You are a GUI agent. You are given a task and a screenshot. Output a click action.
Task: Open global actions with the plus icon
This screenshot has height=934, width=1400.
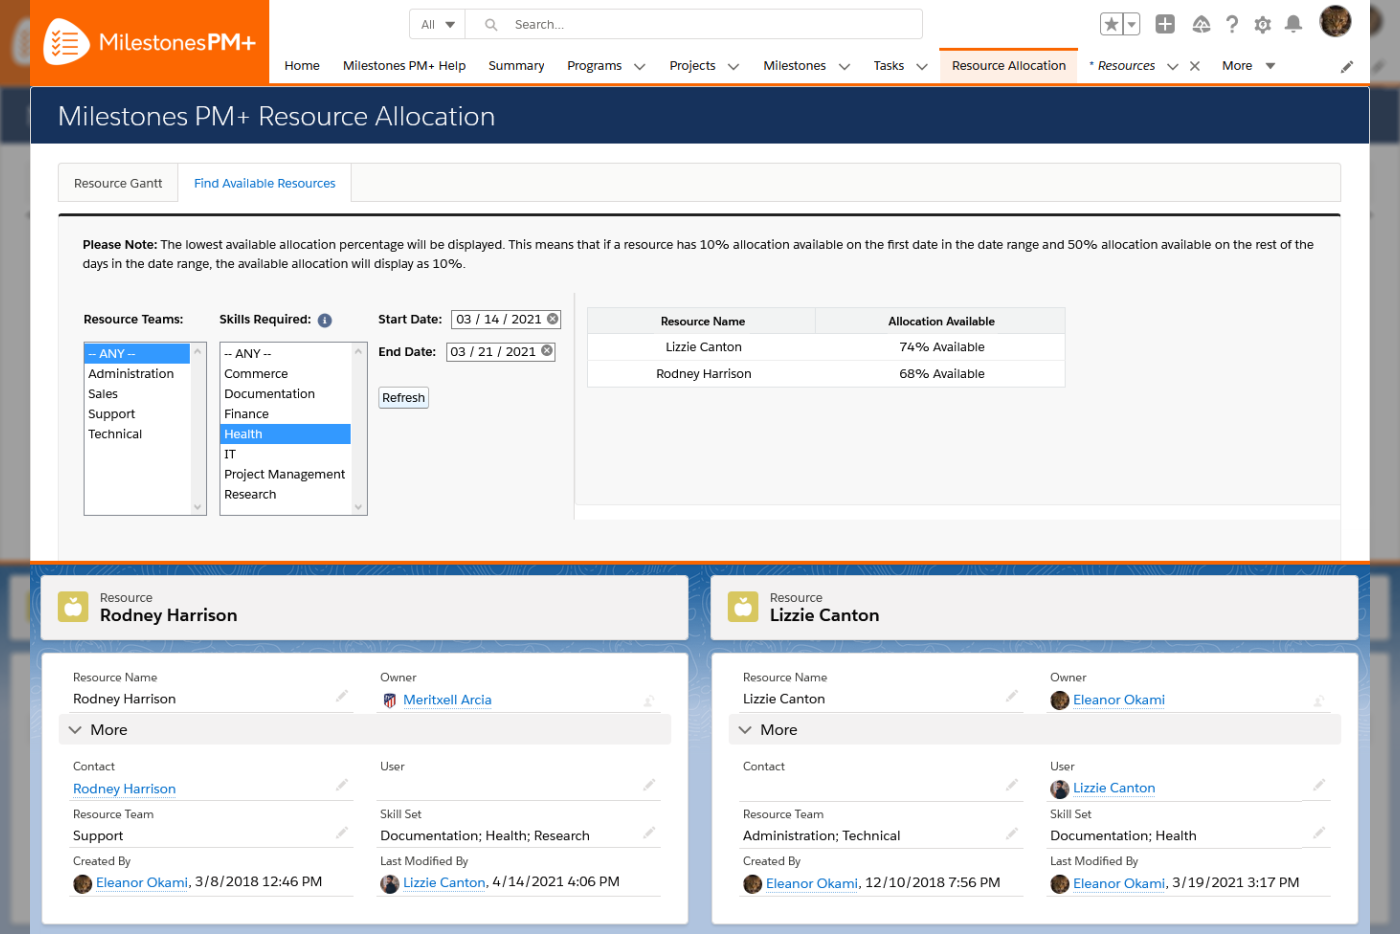click(x=1164, y=23)
